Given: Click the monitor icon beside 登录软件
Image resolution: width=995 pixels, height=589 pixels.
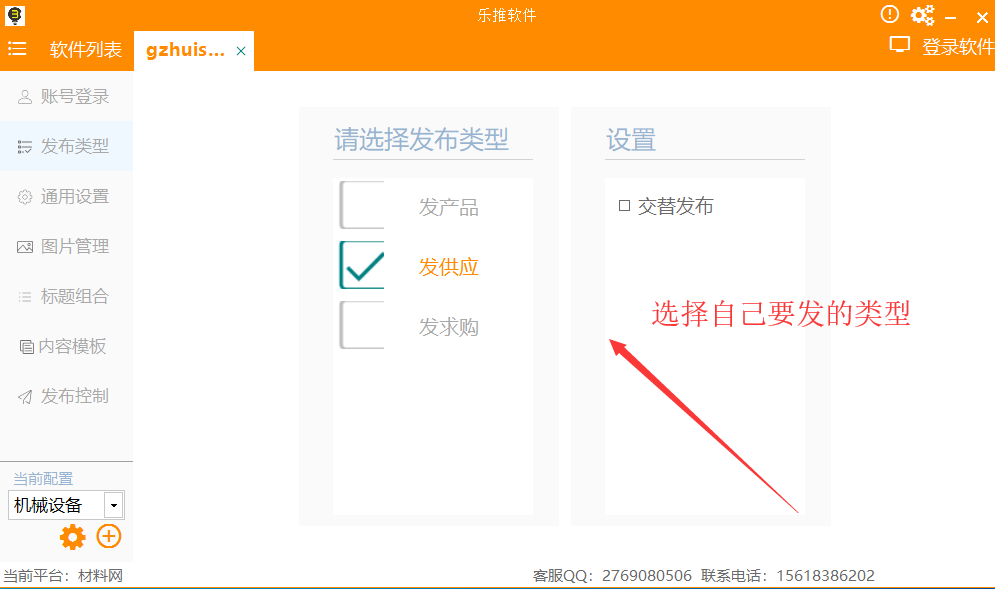Looking at the screenshot, I should point(900,45).
